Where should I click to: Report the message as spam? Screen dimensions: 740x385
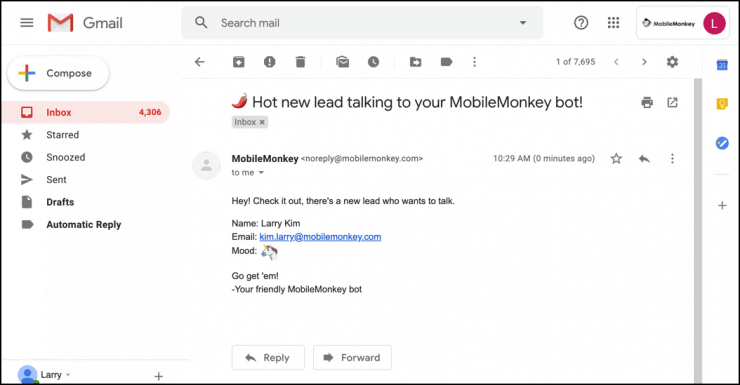pos(269,62)
